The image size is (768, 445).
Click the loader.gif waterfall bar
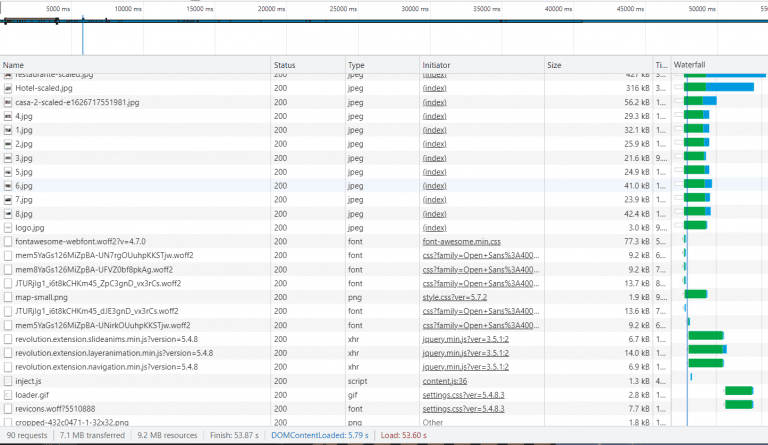point(739,391)
